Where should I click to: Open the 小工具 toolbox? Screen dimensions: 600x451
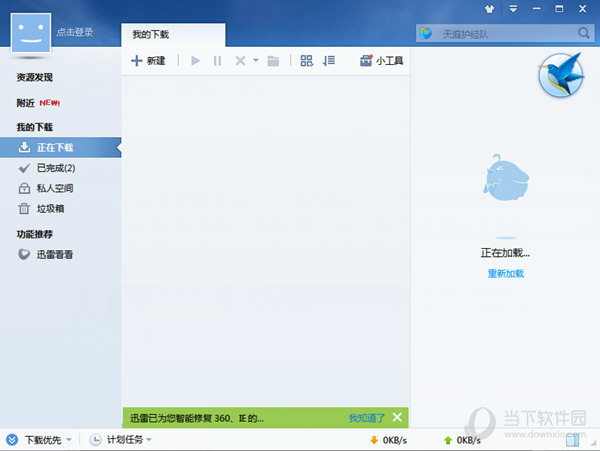[381, 61]
